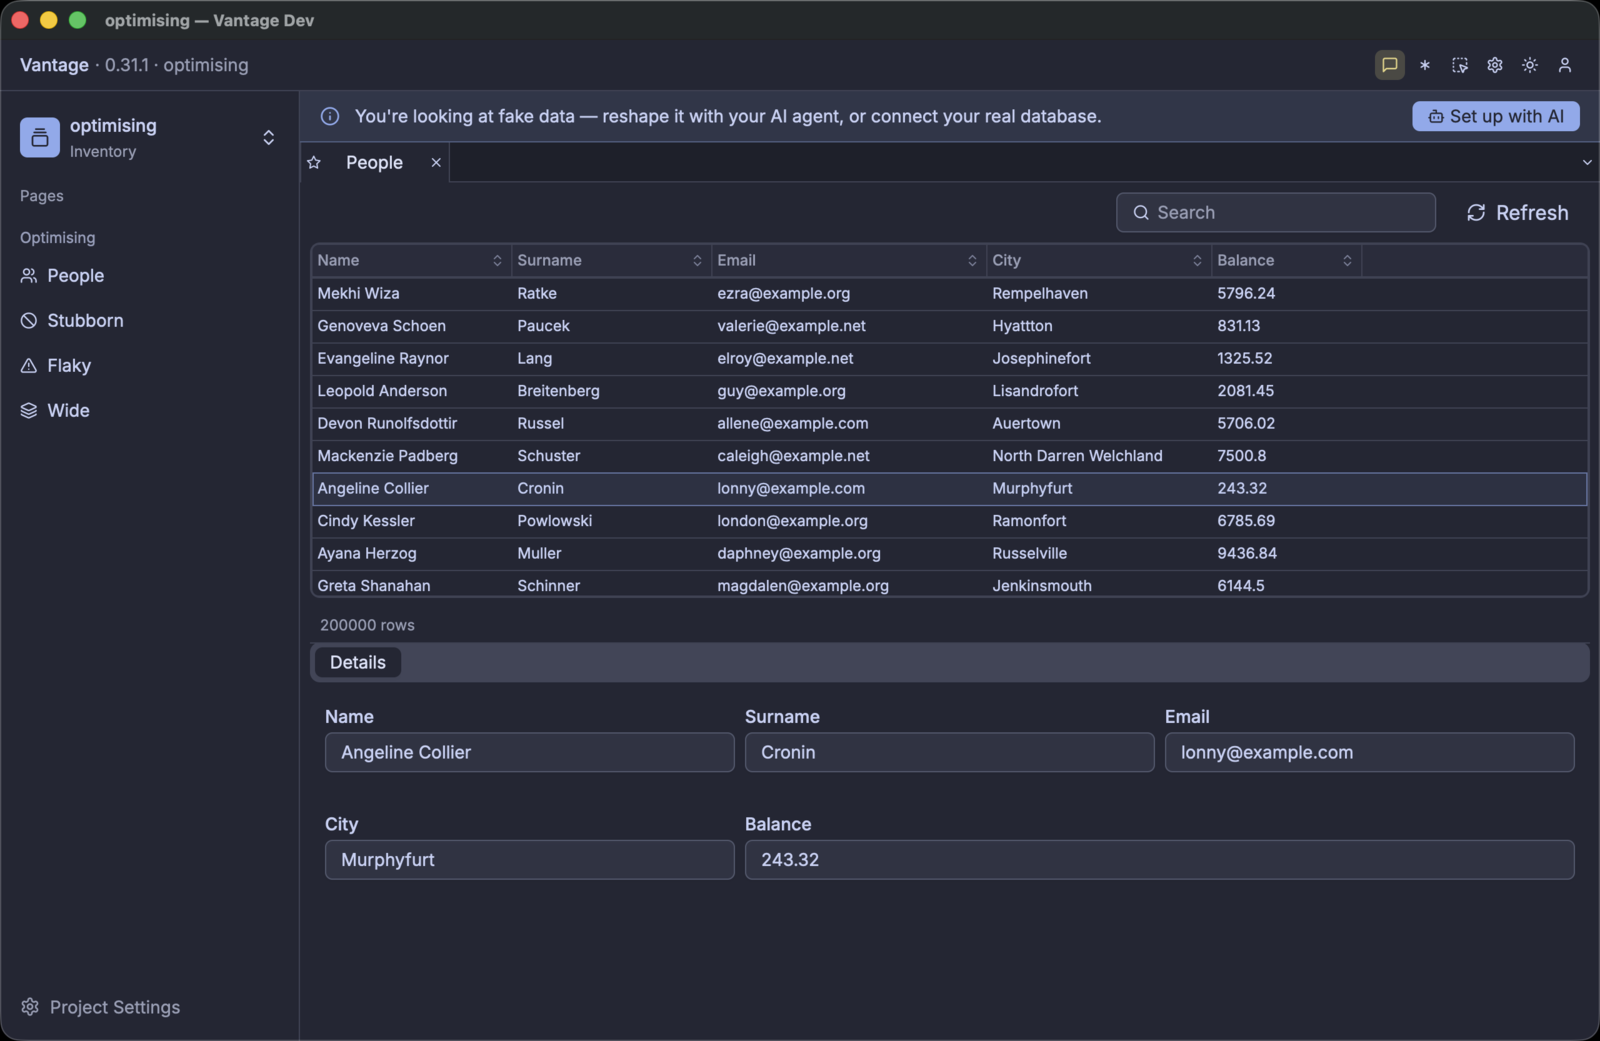This screenshot has height=1041, width=1600.
Task: Activate the dashed selection cursor tool
Action: tap(1460, 65)
